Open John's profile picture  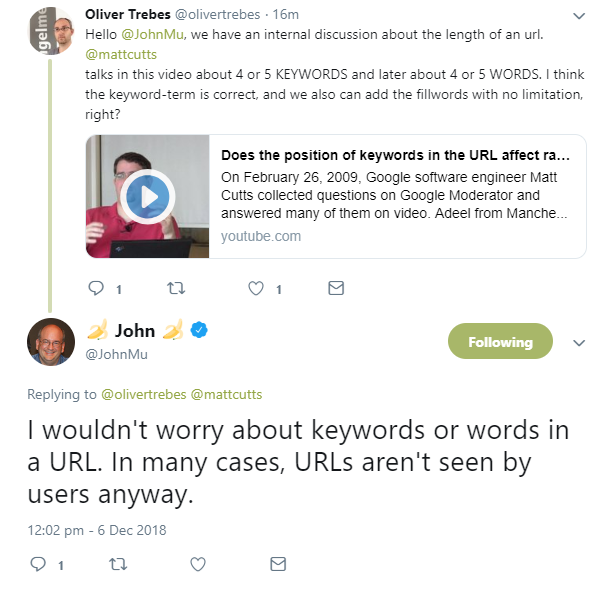[x=51, y=341]
